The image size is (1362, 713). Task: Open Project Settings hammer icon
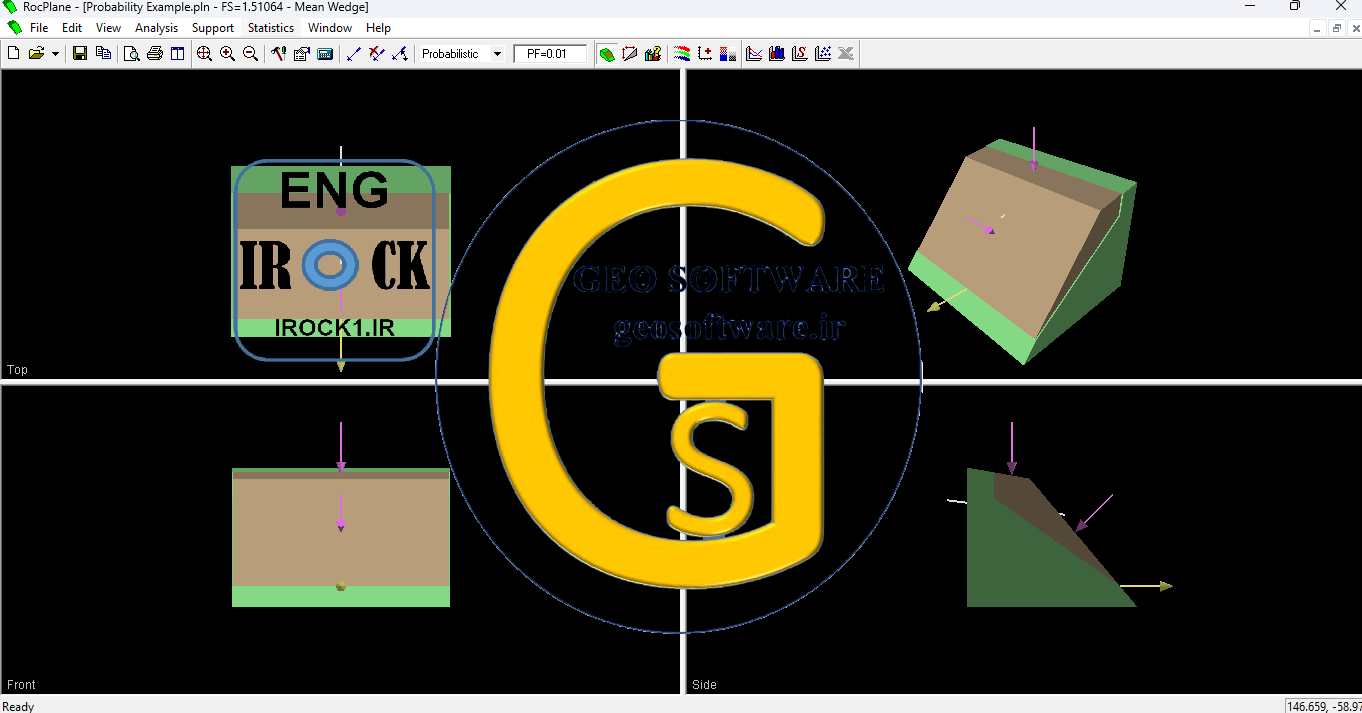pyautogui.click(x=279, y=53)
